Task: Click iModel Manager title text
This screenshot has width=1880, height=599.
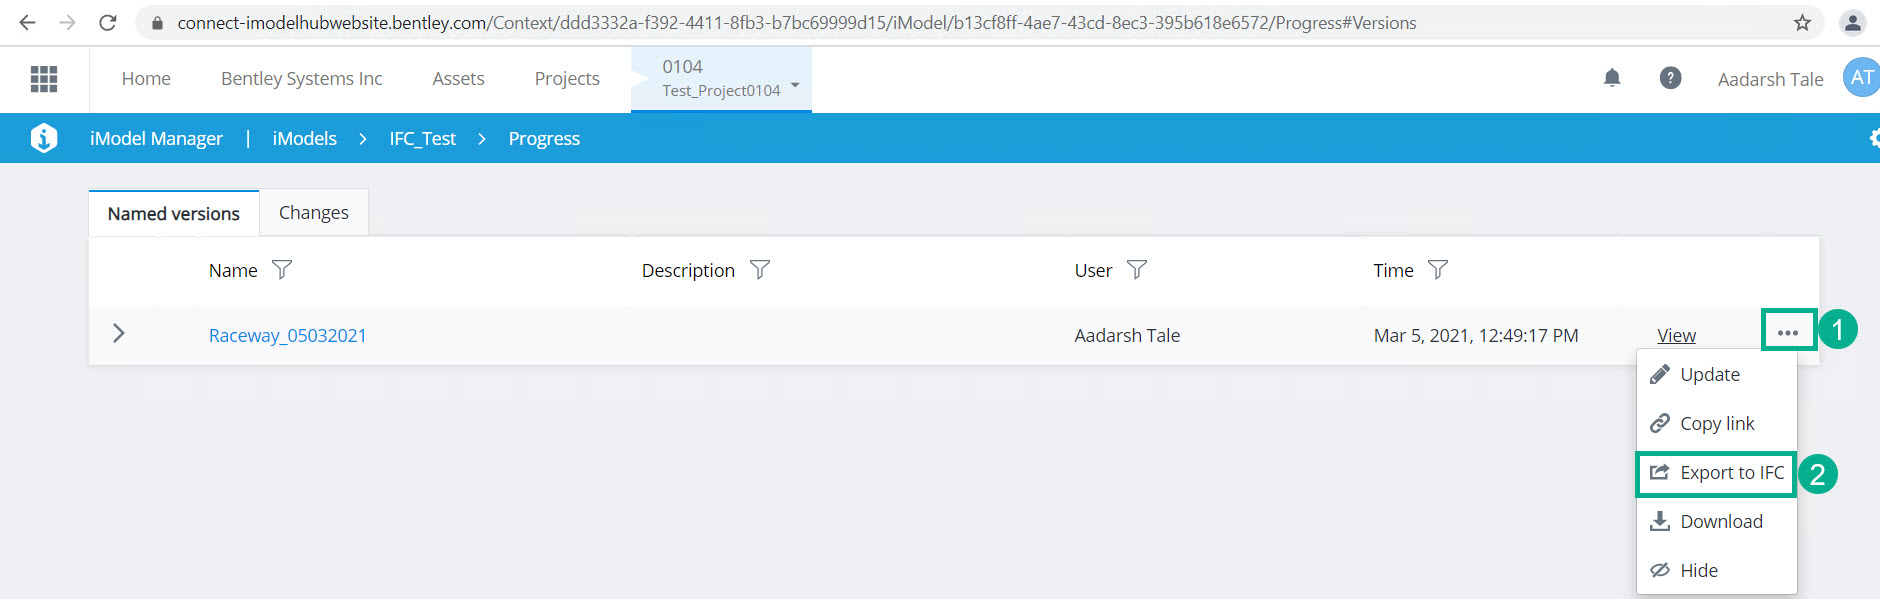Action: [x=156, y=138]
